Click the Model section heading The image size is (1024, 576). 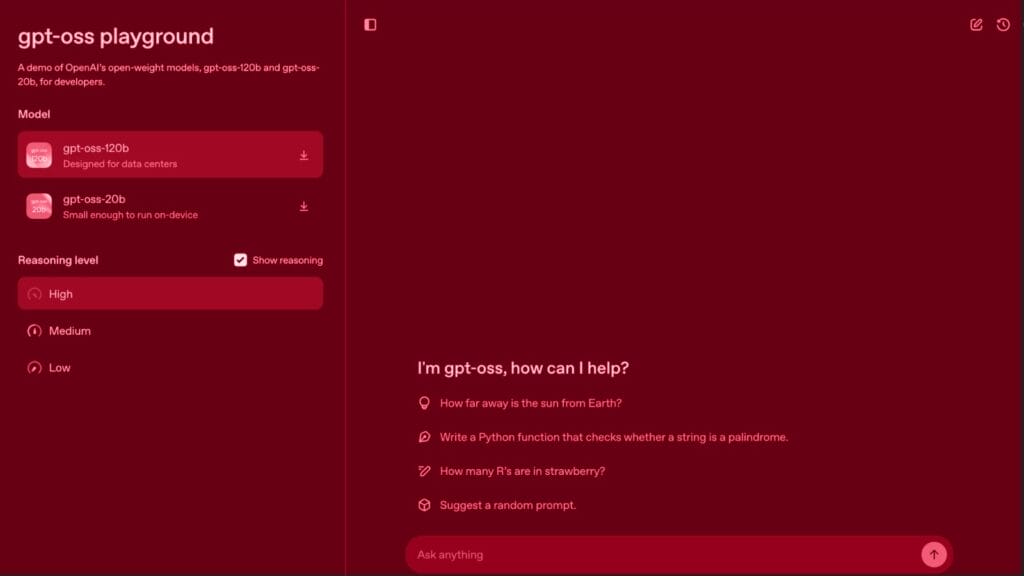tap(34, 114)
